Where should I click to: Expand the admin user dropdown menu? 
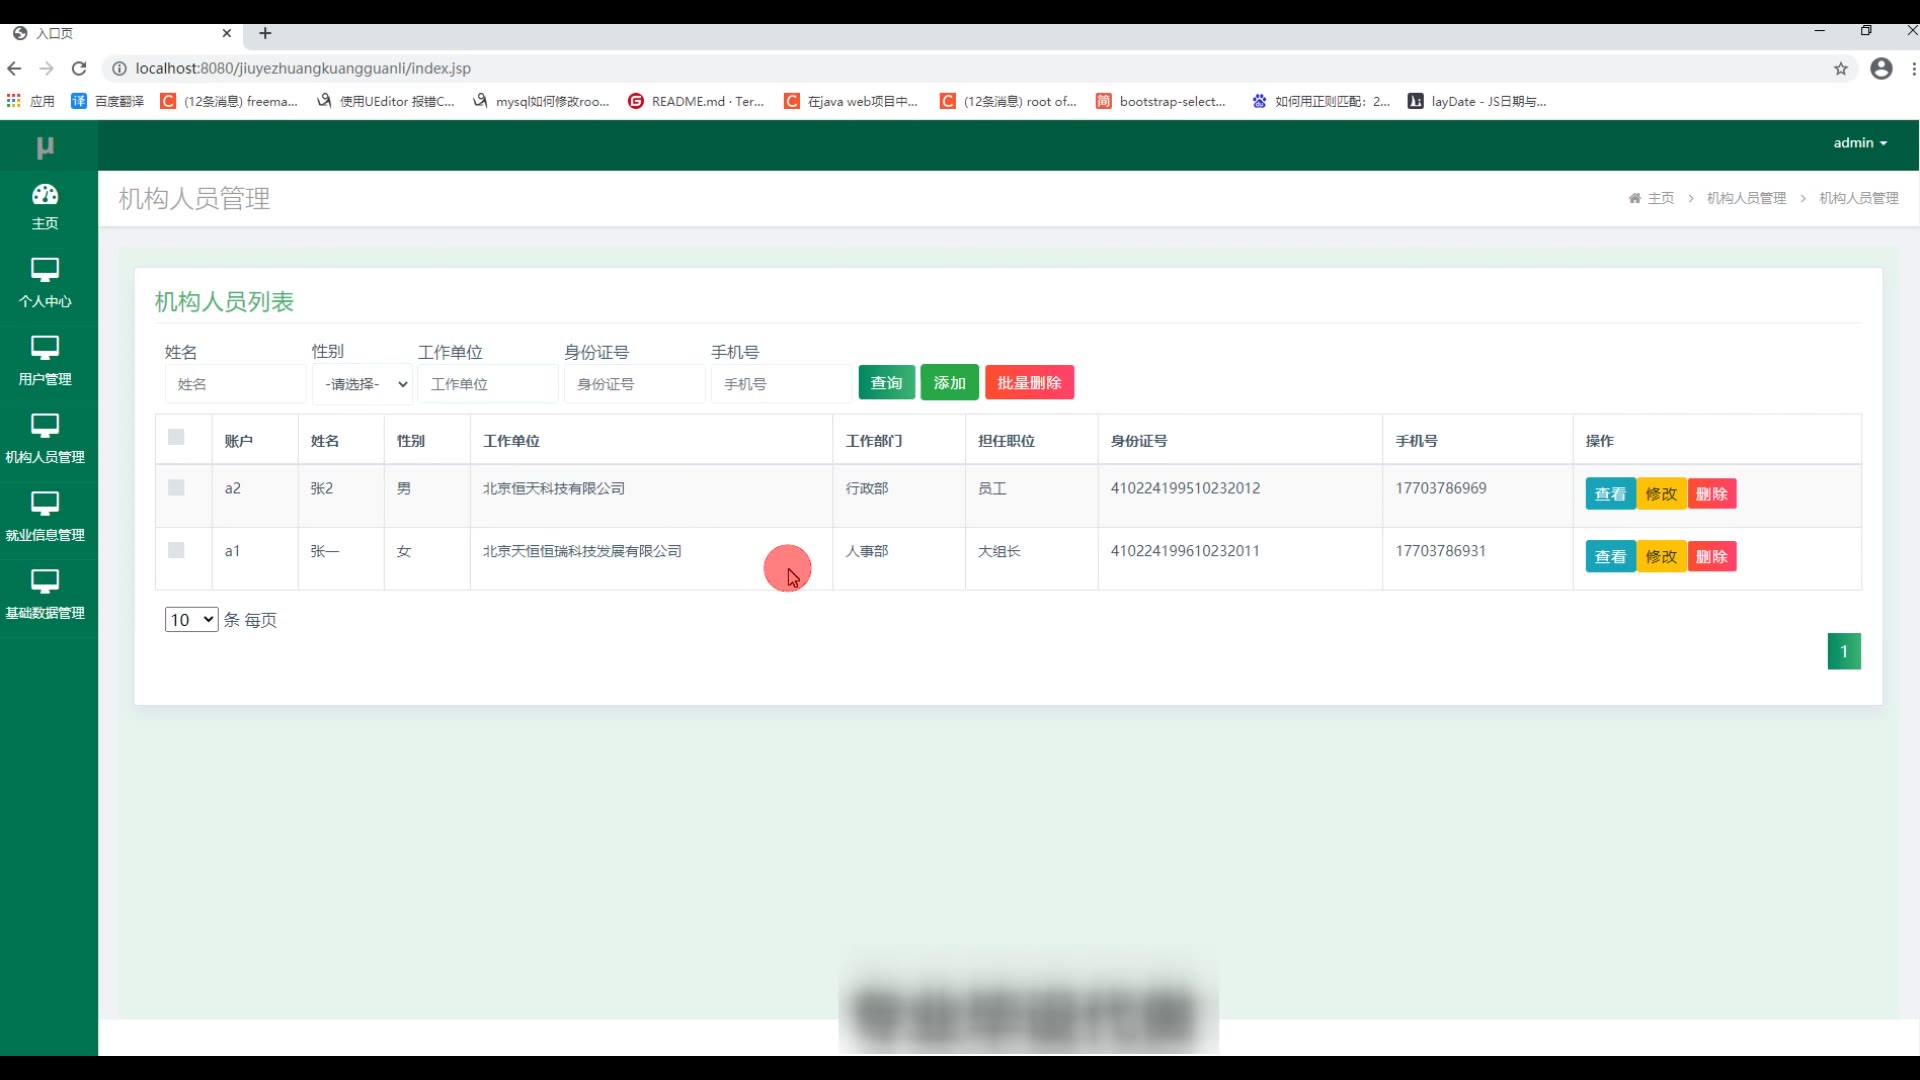(x=1859, y=143)
